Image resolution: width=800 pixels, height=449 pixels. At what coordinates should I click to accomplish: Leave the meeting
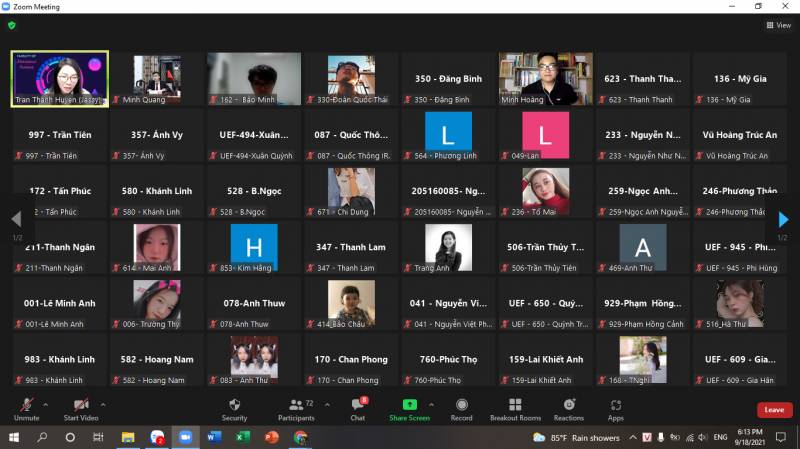click(x=774, y=410)
